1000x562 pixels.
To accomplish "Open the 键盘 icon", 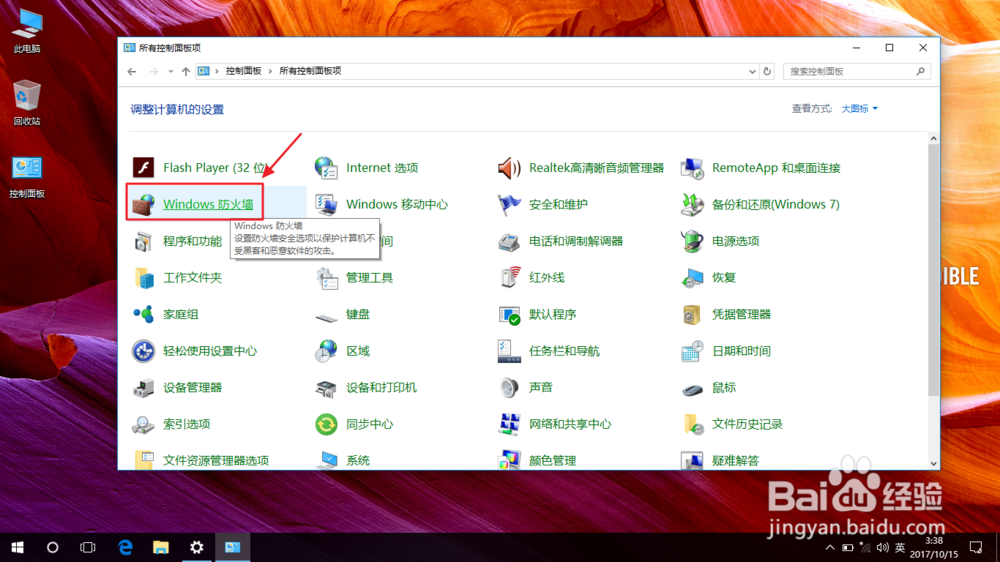I will point(326,316).
